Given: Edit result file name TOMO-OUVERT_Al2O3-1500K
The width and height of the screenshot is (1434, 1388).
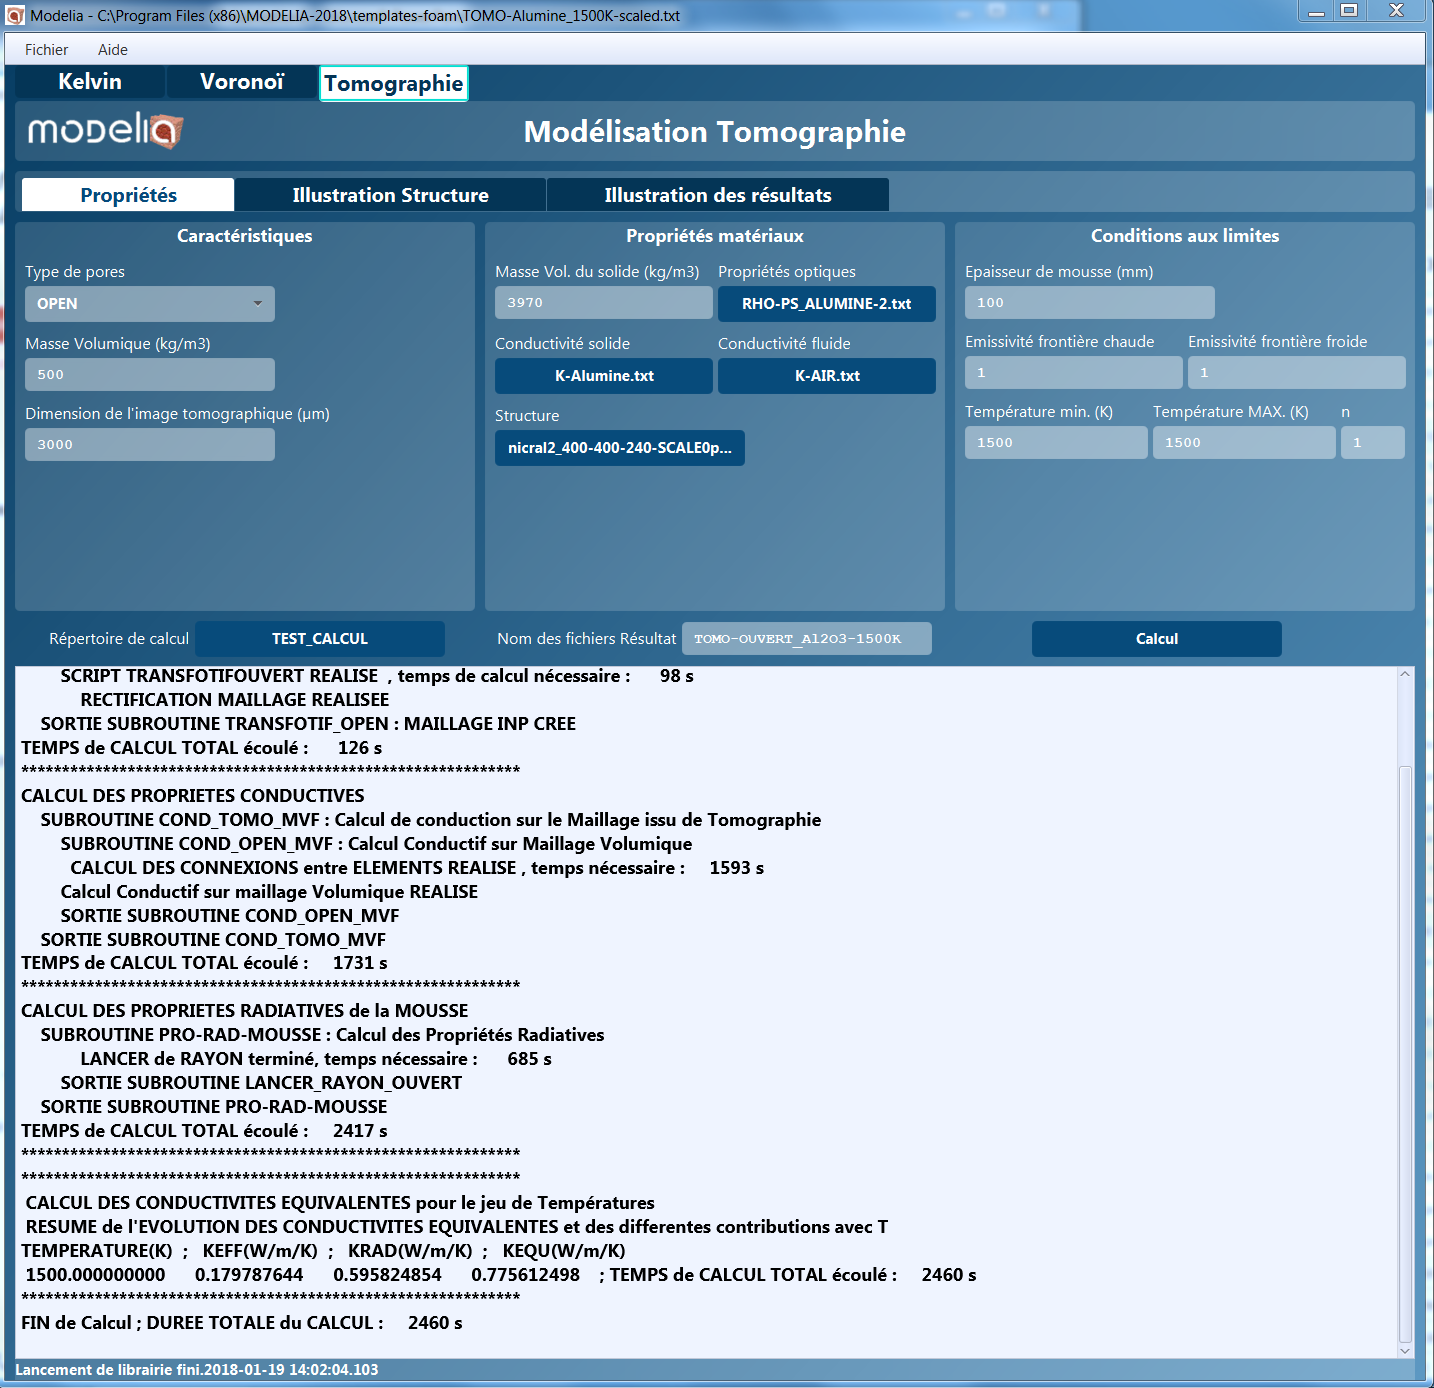Looking at the screenshot, I should pyautogui.click(x=807, y=639).
